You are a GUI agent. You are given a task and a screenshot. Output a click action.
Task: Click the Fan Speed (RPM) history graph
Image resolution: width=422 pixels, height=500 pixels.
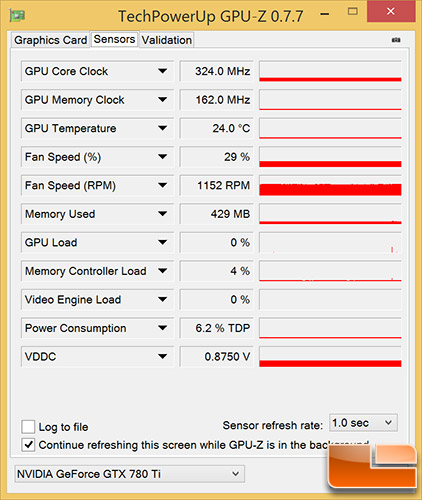330,185
